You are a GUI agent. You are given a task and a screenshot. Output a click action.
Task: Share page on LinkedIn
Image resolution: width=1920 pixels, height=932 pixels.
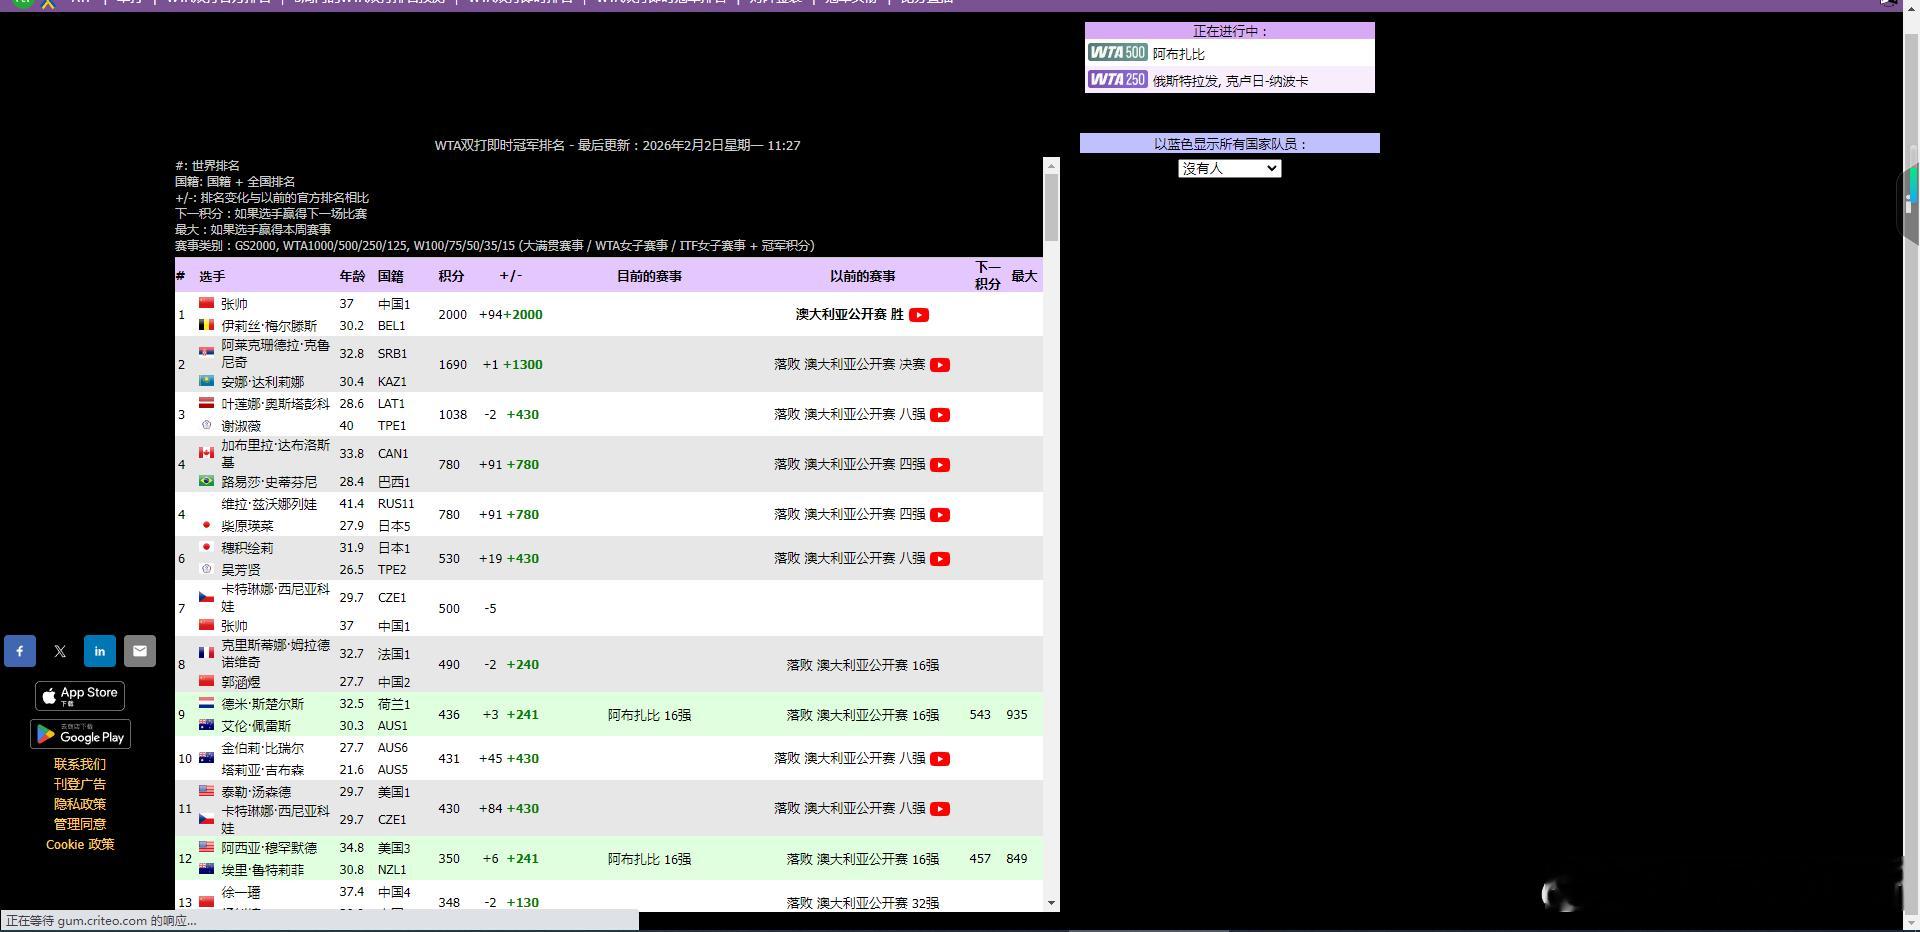(x=100, y=651)
